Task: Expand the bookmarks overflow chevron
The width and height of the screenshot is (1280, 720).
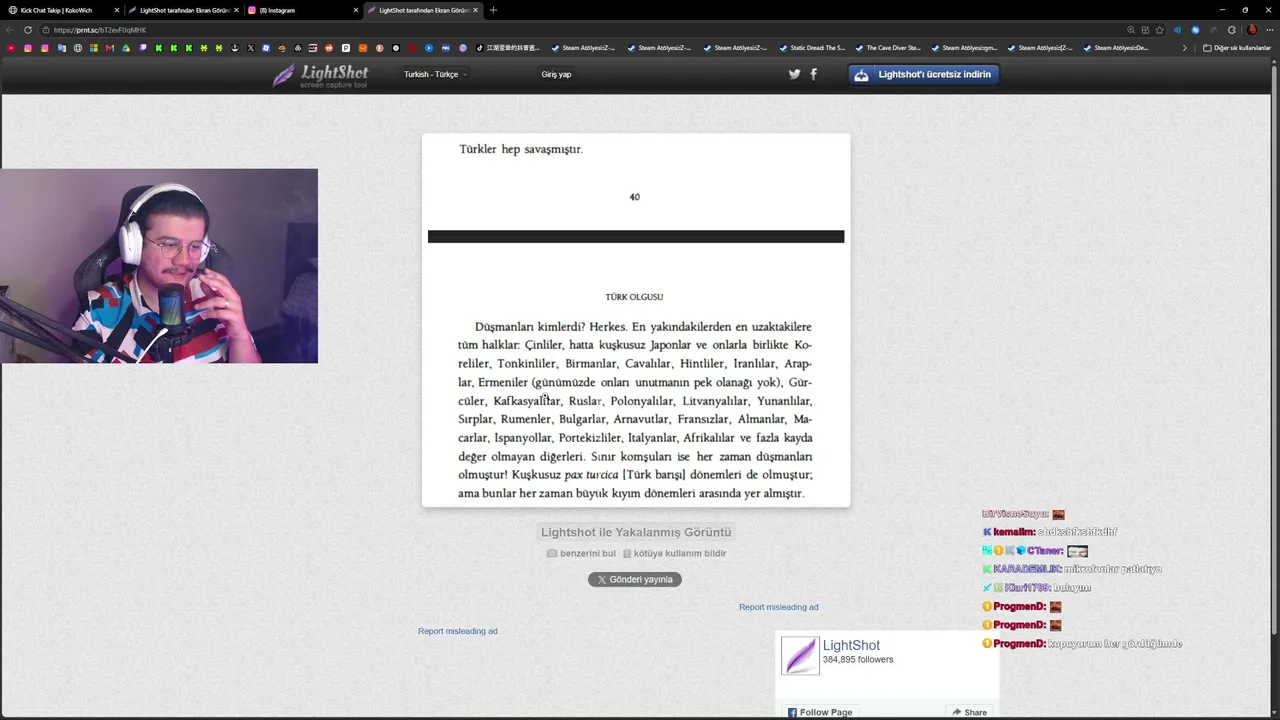Action: [1185, 48]
